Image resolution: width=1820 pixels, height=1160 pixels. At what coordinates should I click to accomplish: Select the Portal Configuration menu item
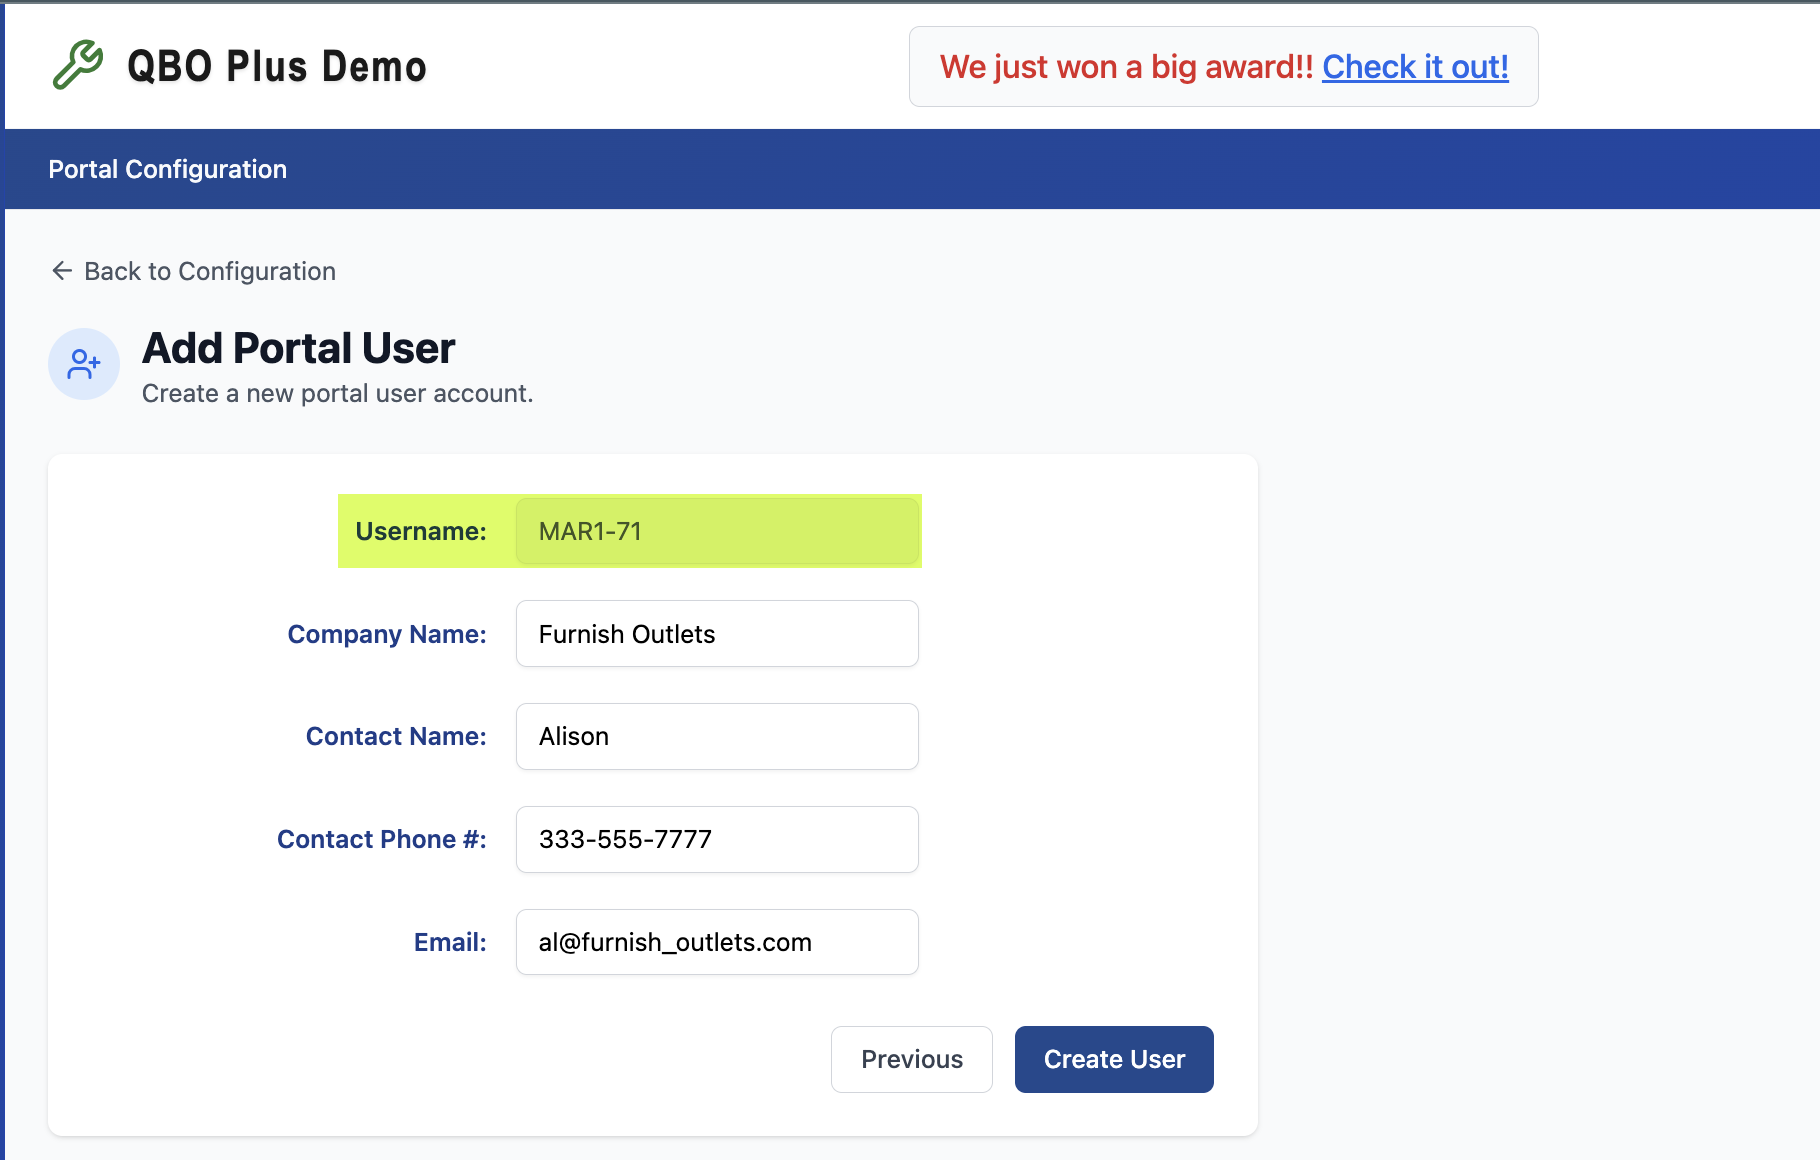(x=168, y=169)
